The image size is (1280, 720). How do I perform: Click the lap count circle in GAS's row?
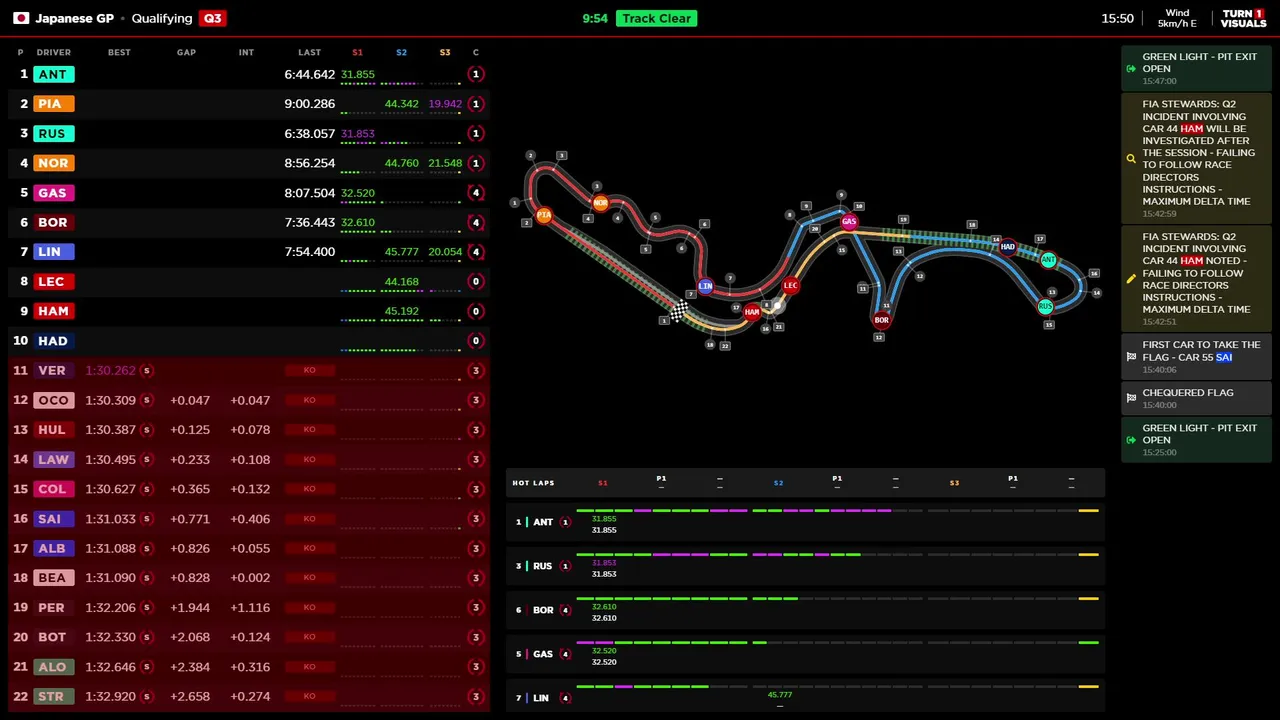coord(476,193)
